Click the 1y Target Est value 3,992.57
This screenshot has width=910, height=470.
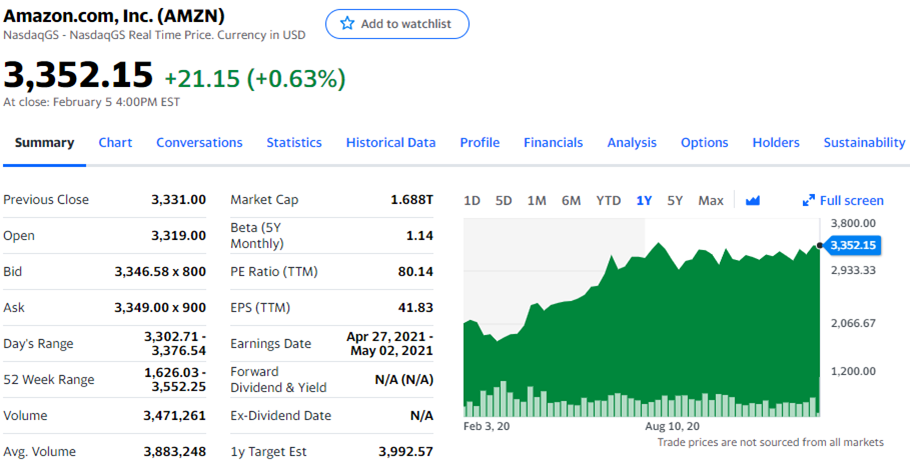406,451
